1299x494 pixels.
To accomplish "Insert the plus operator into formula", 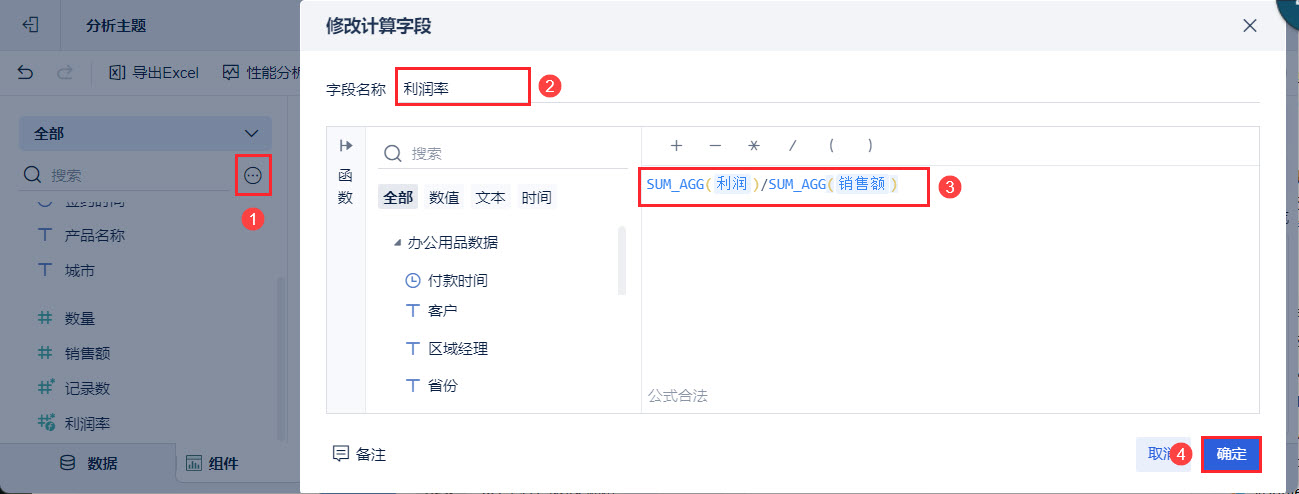I will (676, 146).
